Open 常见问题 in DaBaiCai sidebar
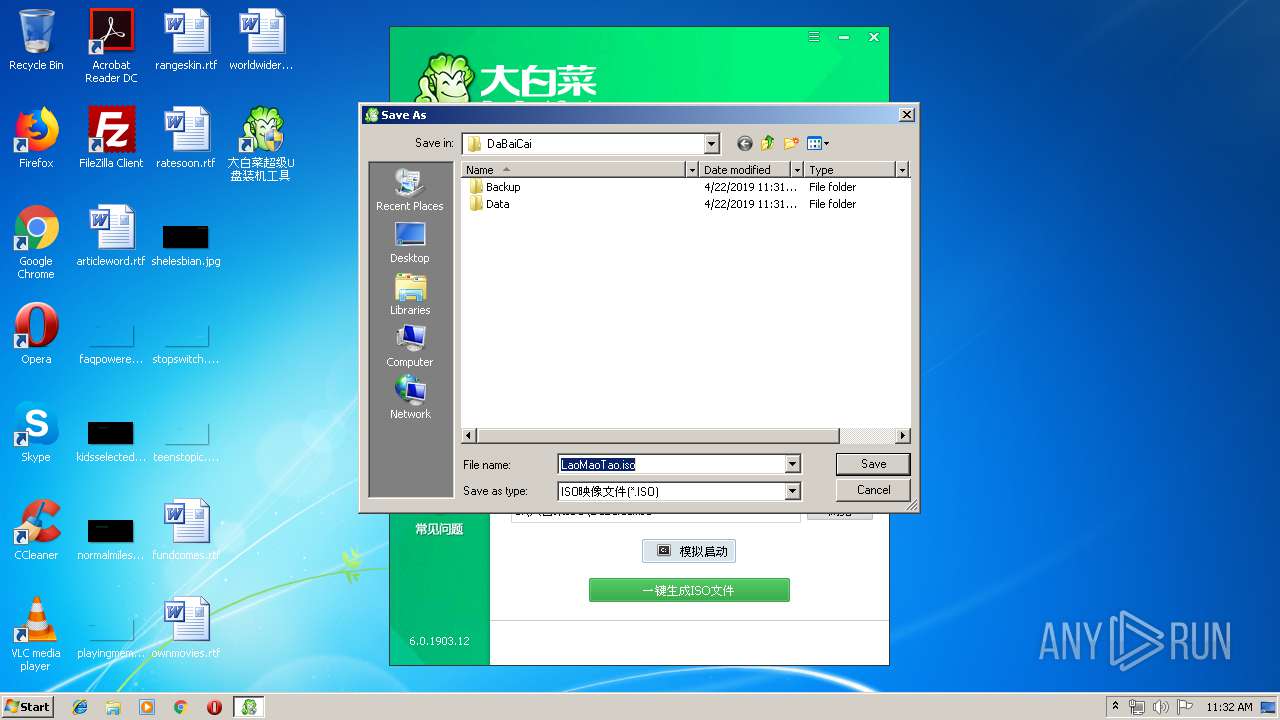 tap(439, 529)
